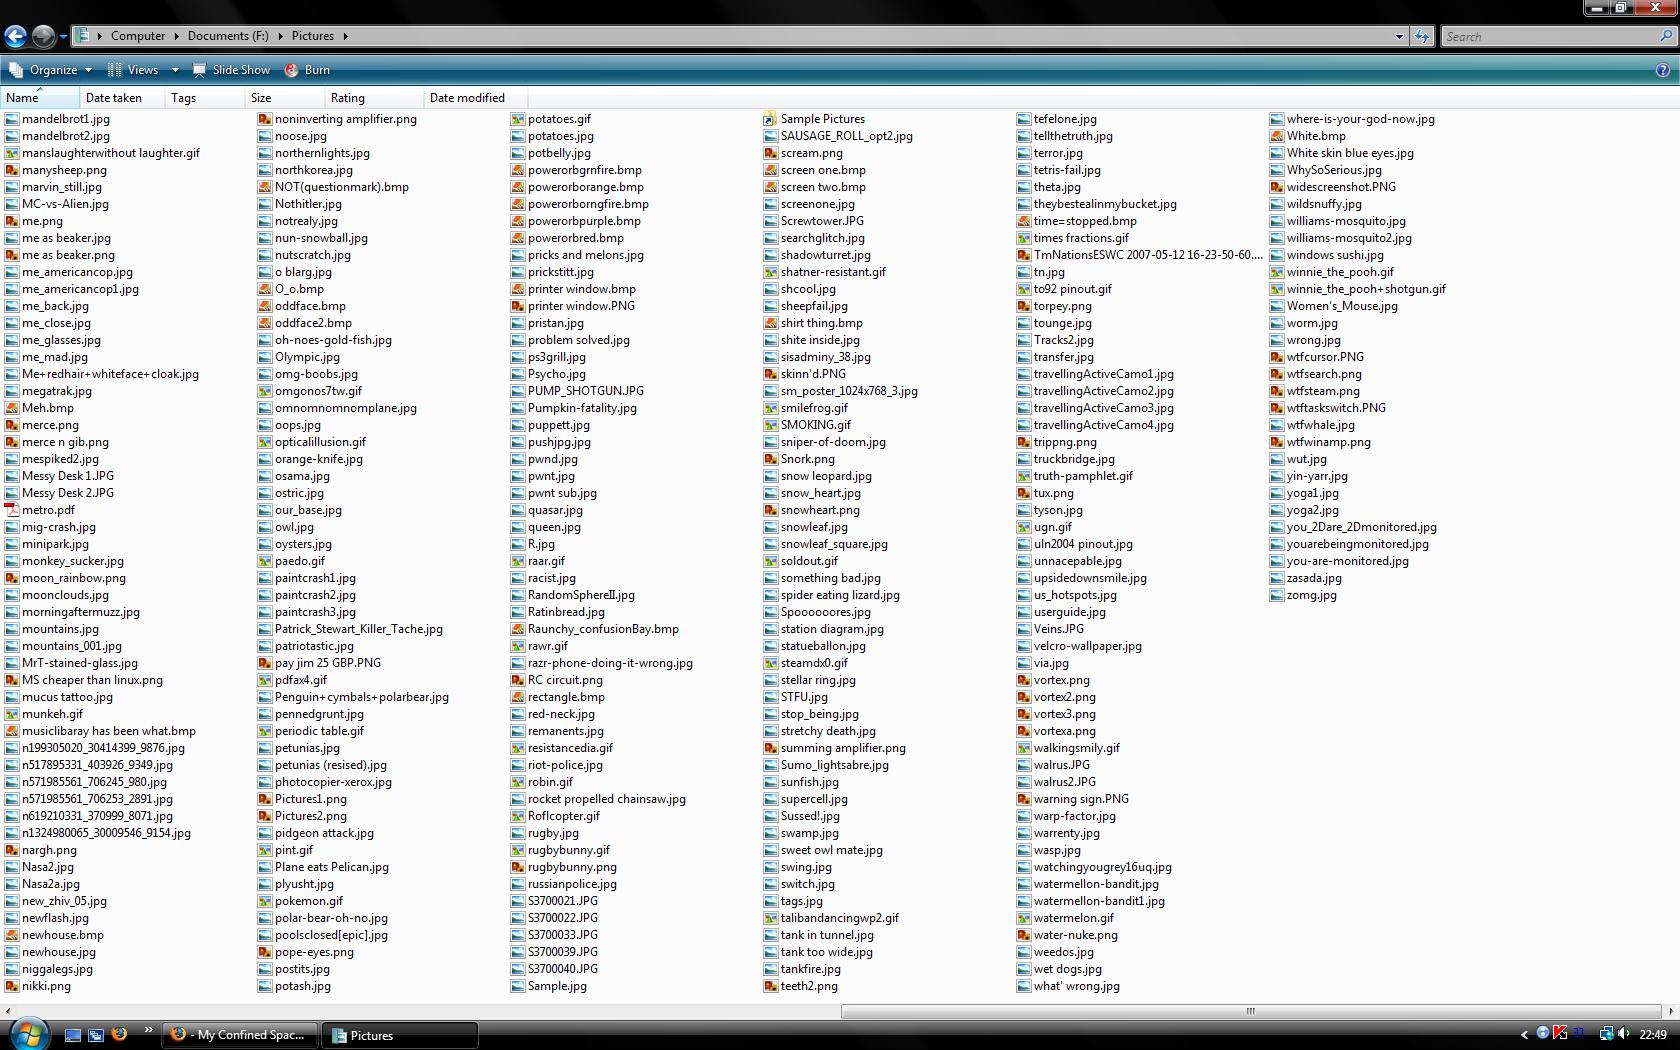Navigate to Computer in the breadcrumb bar

pos(139,36)
